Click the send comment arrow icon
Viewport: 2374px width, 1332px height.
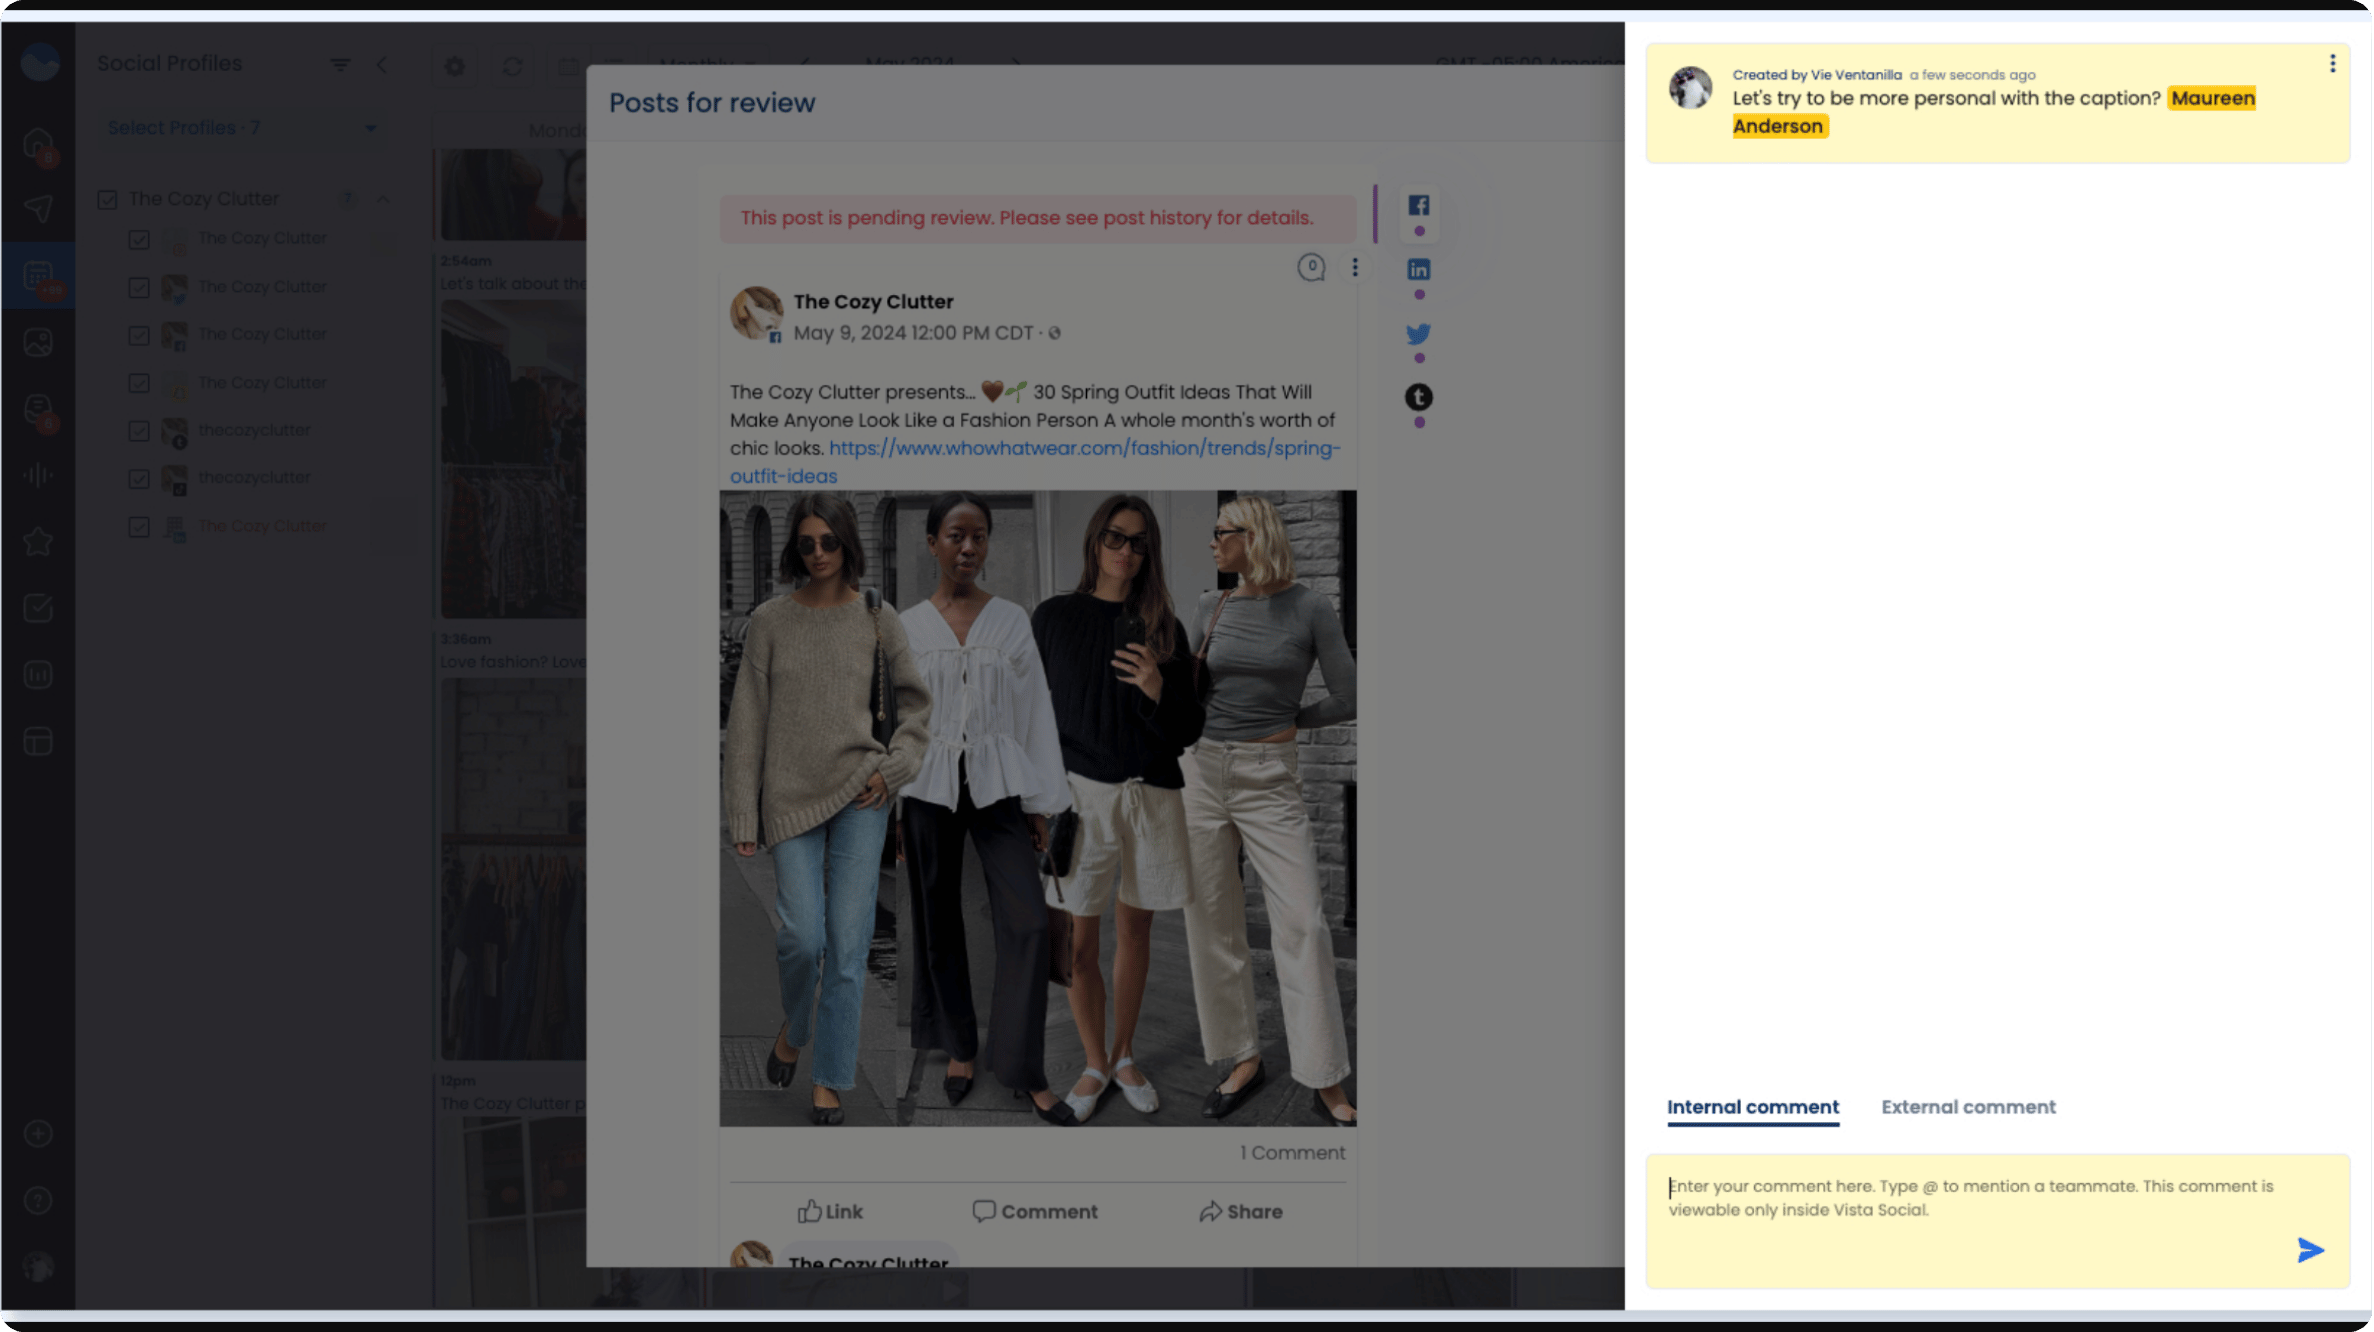tap(2310, 1250)
